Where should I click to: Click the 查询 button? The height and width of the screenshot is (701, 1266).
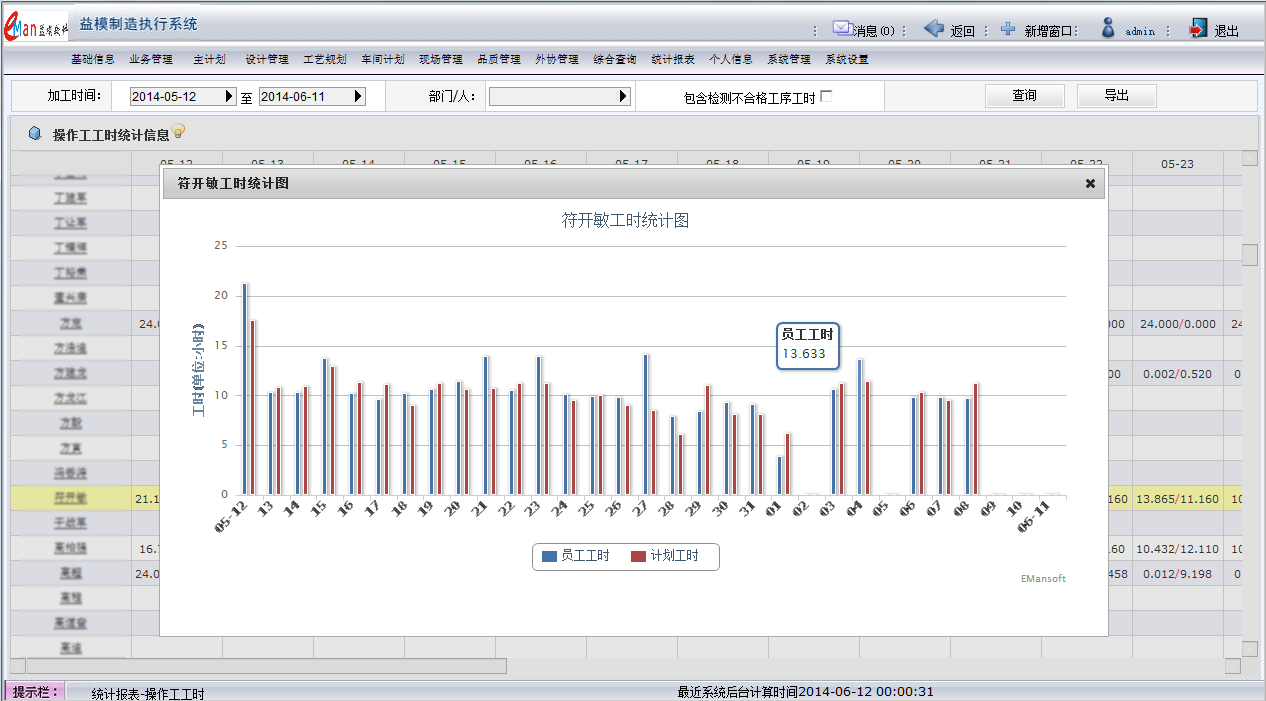coord(1024,96)
